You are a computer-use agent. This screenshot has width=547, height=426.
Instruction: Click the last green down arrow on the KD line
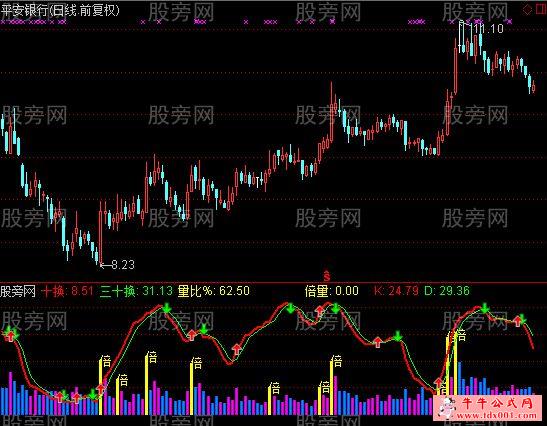point(522,318)
